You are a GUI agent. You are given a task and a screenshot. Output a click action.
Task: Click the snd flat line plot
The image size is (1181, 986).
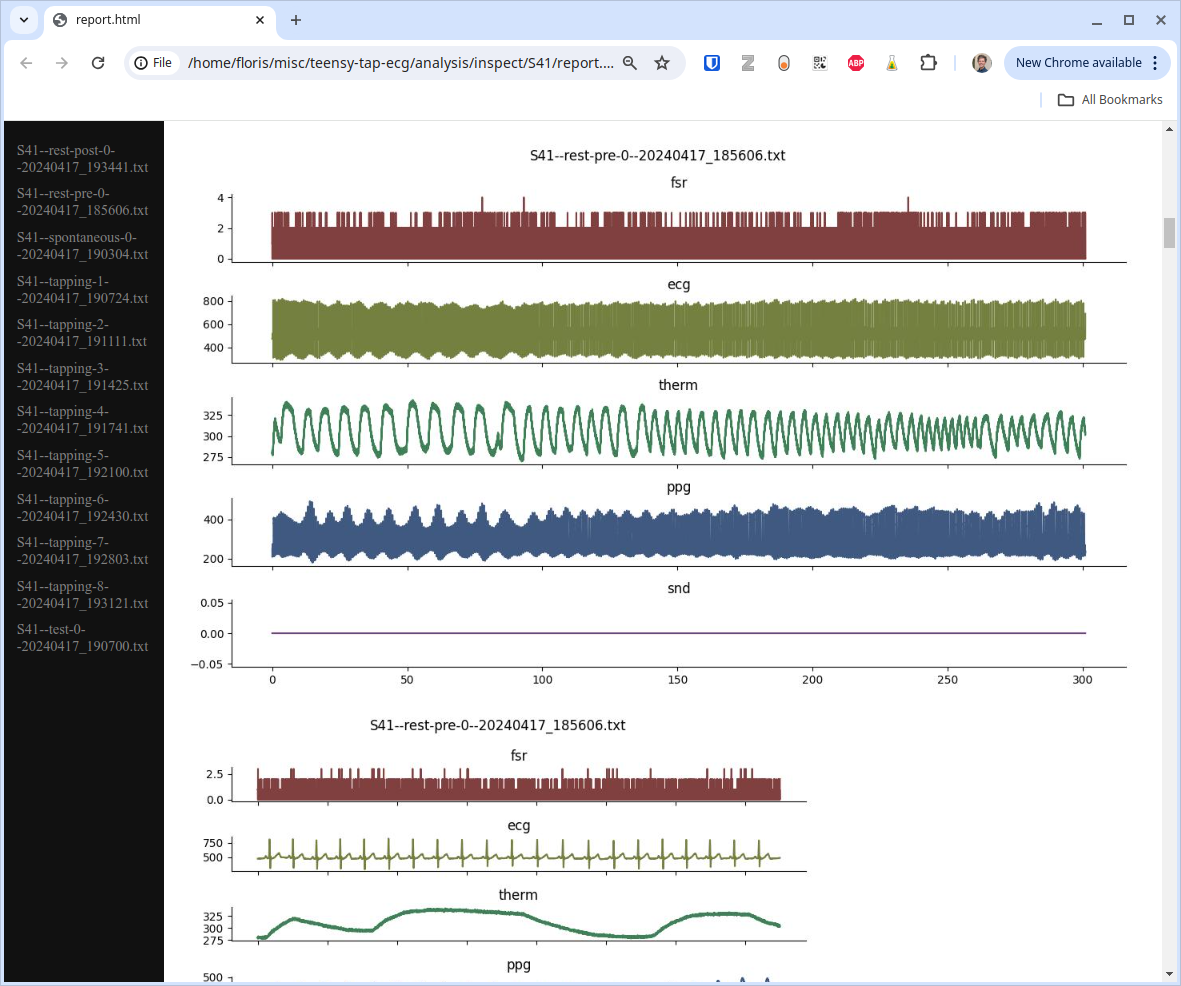pyautogui.click(x=679, y=633)
